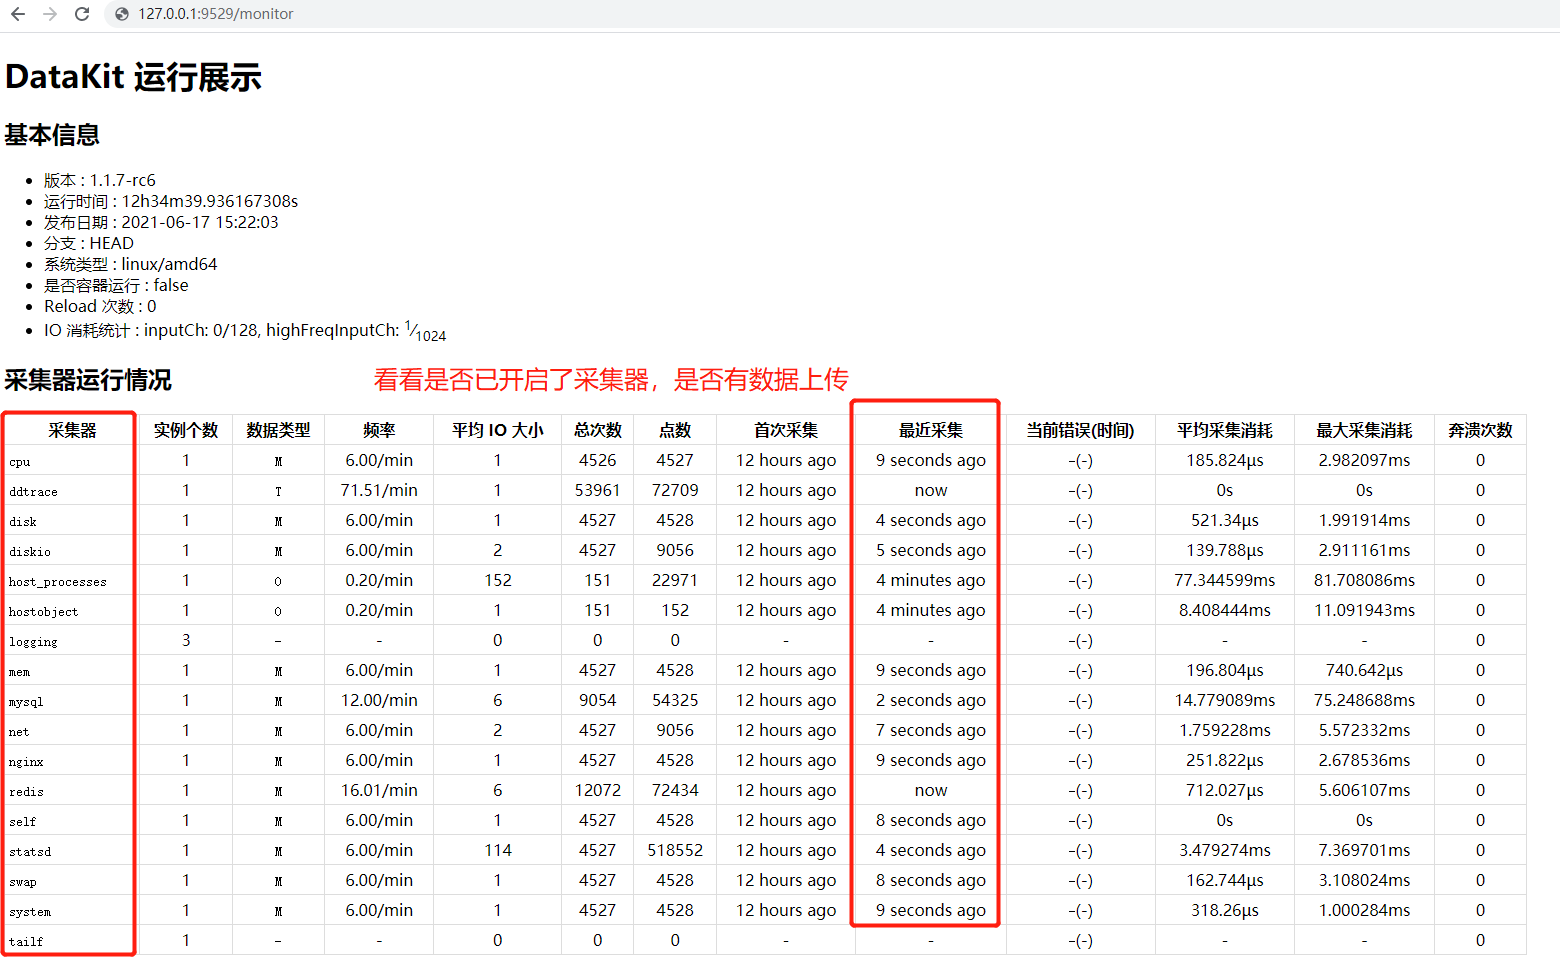Click the IO 消耗统计 line

tap(245, 330)
